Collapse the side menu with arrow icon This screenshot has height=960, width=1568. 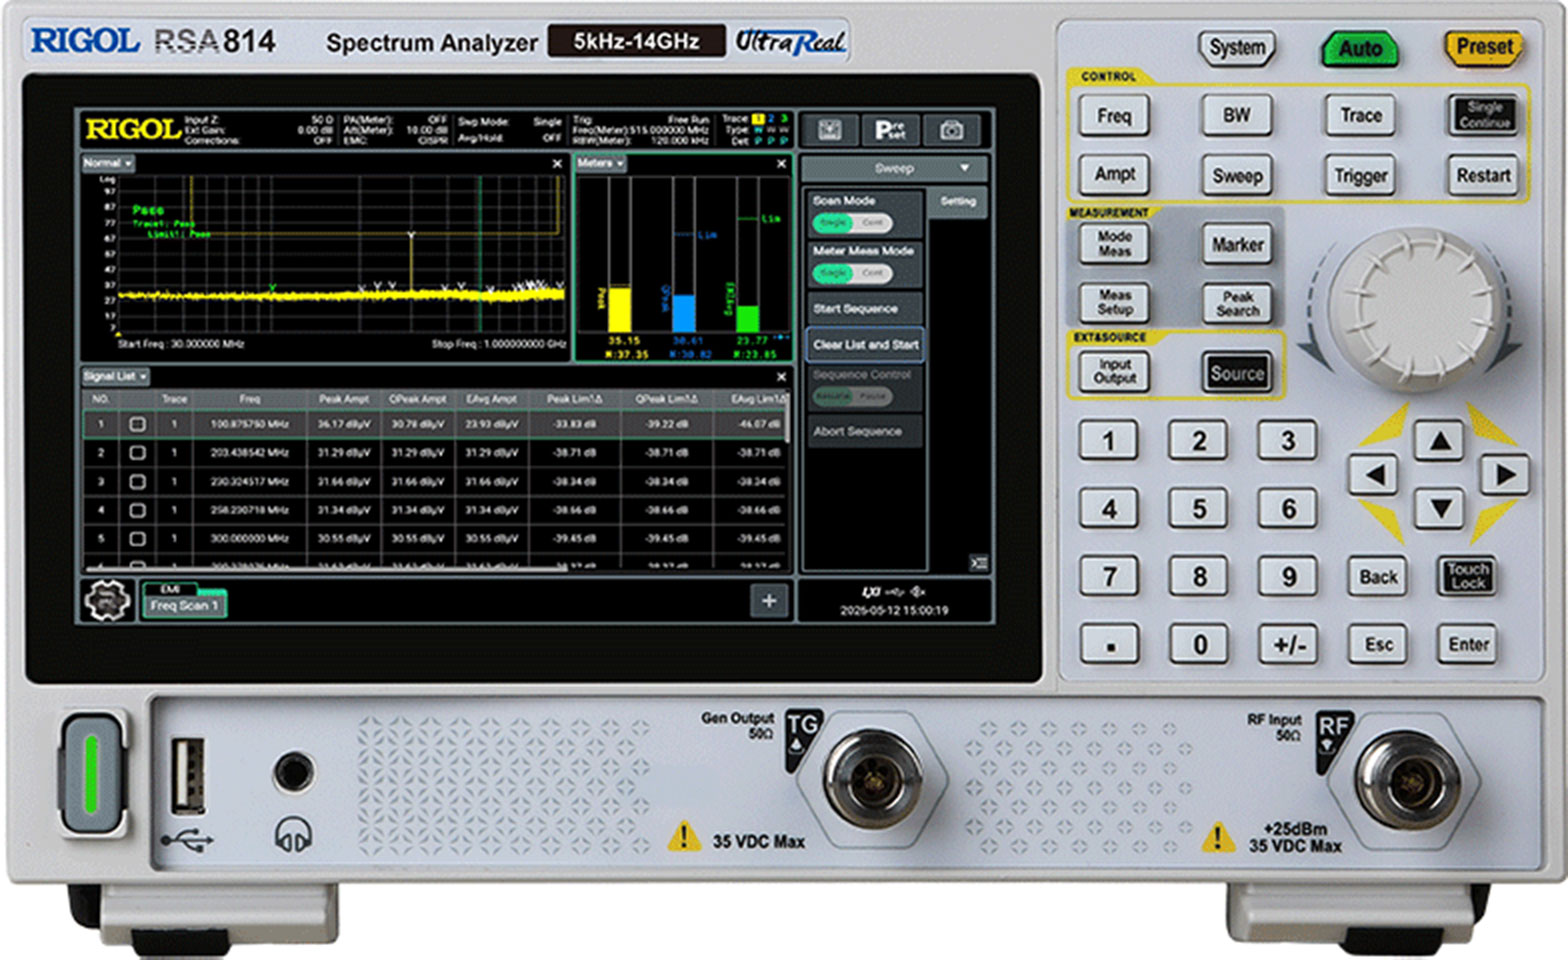(978, 563)
